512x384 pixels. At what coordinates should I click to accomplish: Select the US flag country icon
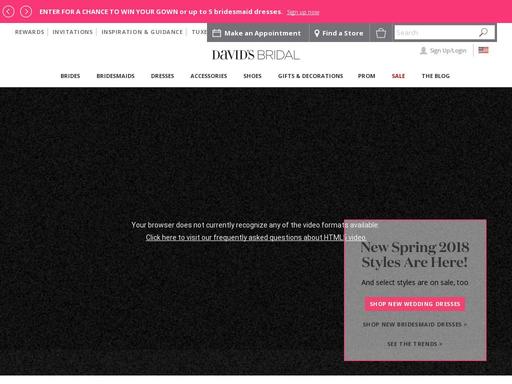(x=483, y=50)
